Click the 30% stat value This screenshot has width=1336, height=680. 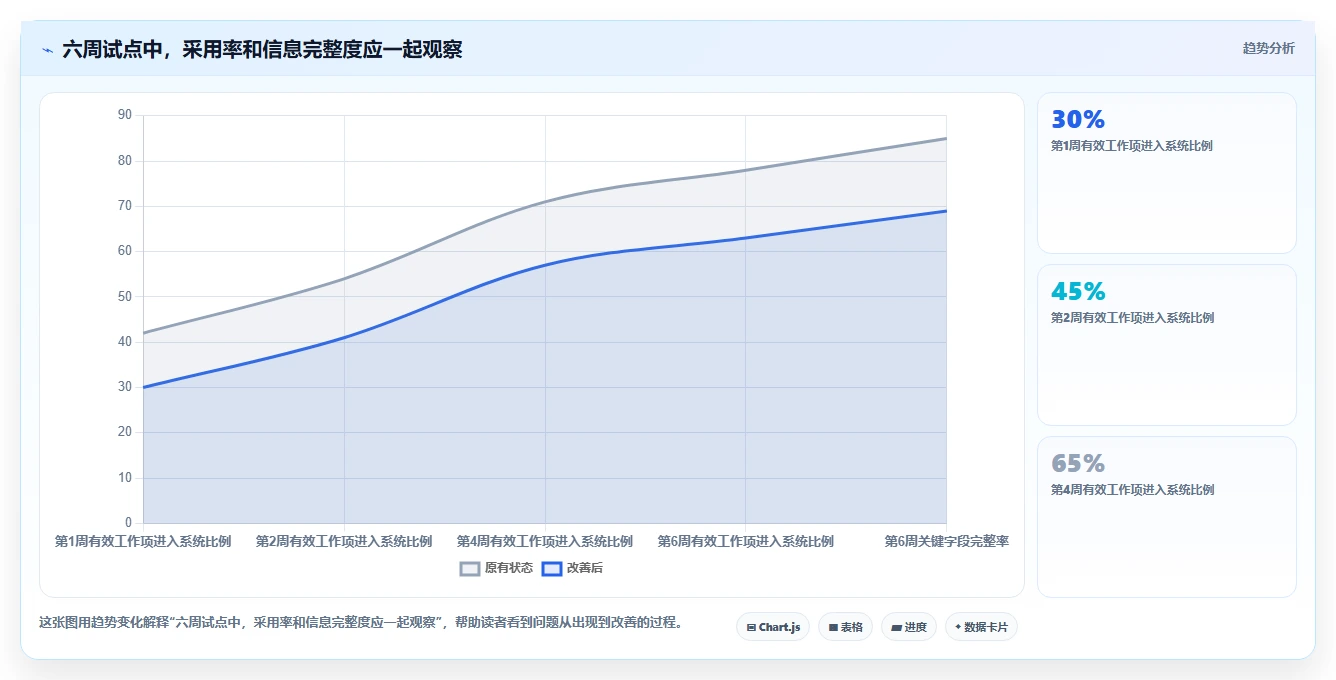point(1078,120)
